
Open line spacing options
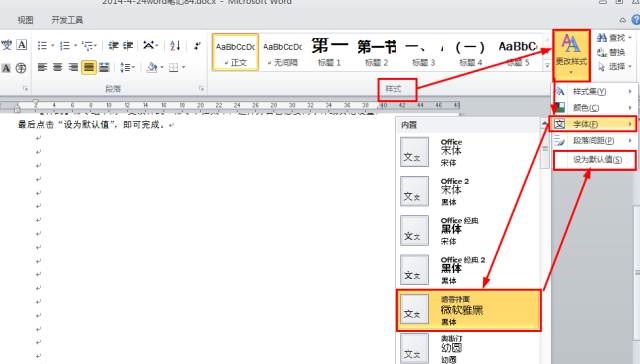pos(127,67)
